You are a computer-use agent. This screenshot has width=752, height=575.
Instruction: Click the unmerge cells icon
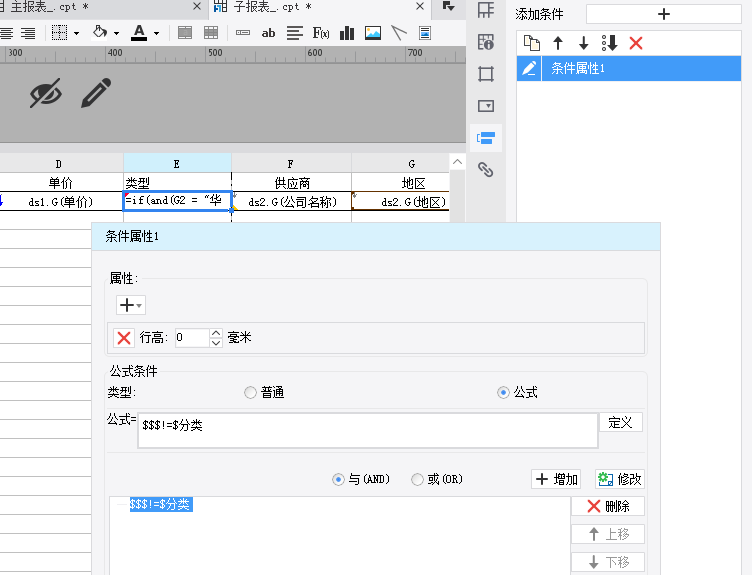point(211,33)
